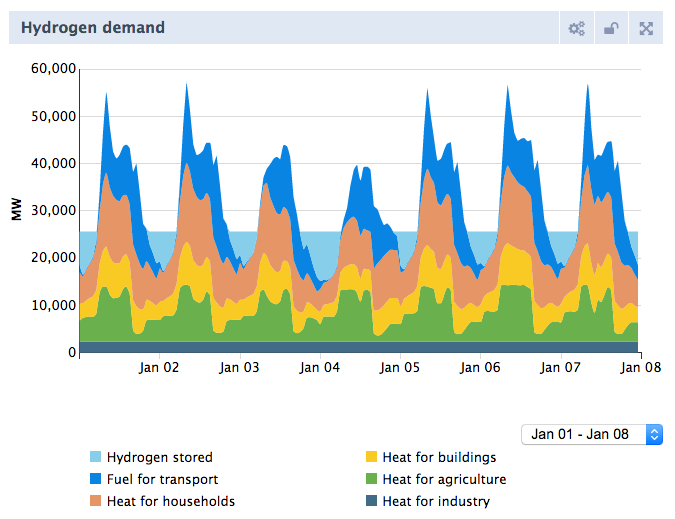Select the Heat for industry legend label
The width and height of the screenshot is (675, 519).
(x=436, y=501)
